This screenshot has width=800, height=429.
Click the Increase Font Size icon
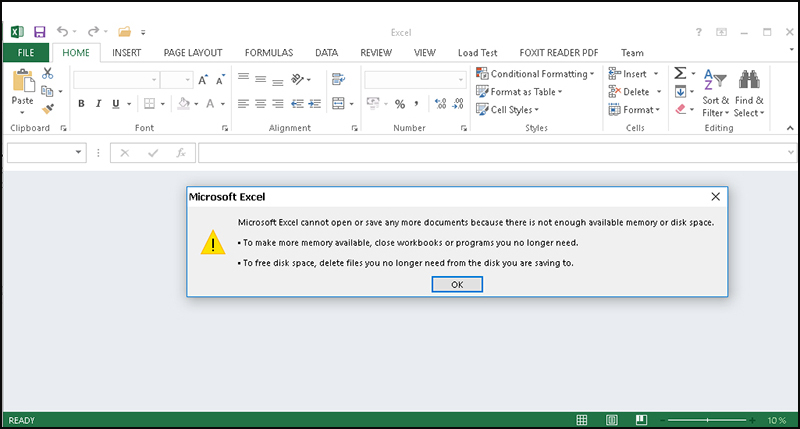tap(202, 79)
